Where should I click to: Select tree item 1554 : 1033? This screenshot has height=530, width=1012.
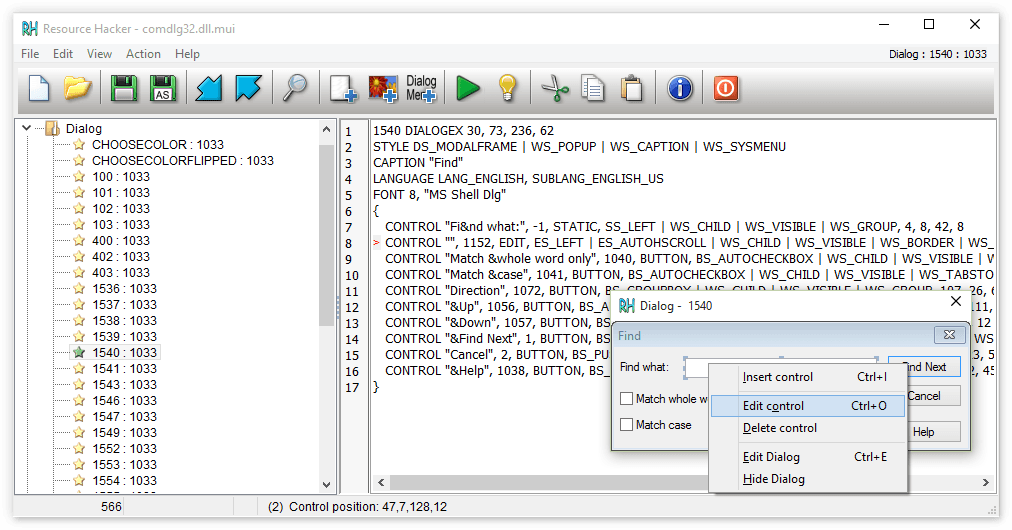[x=124, y=480]
